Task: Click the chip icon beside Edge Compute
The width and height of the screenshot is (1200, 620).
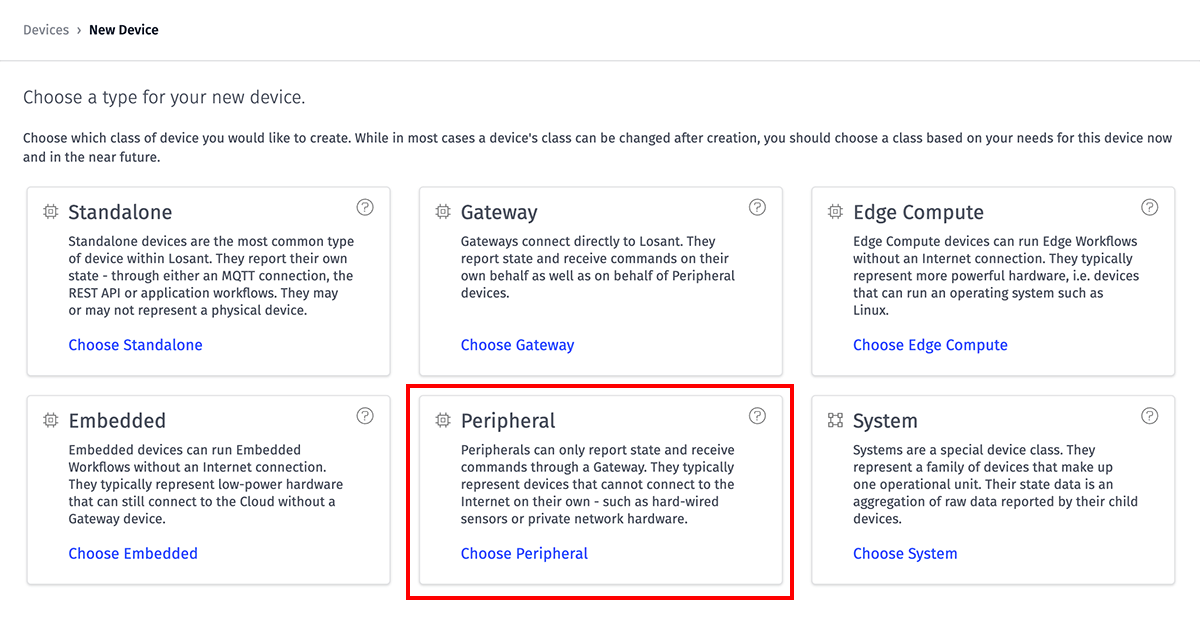Action: click(x=835, y=212)
